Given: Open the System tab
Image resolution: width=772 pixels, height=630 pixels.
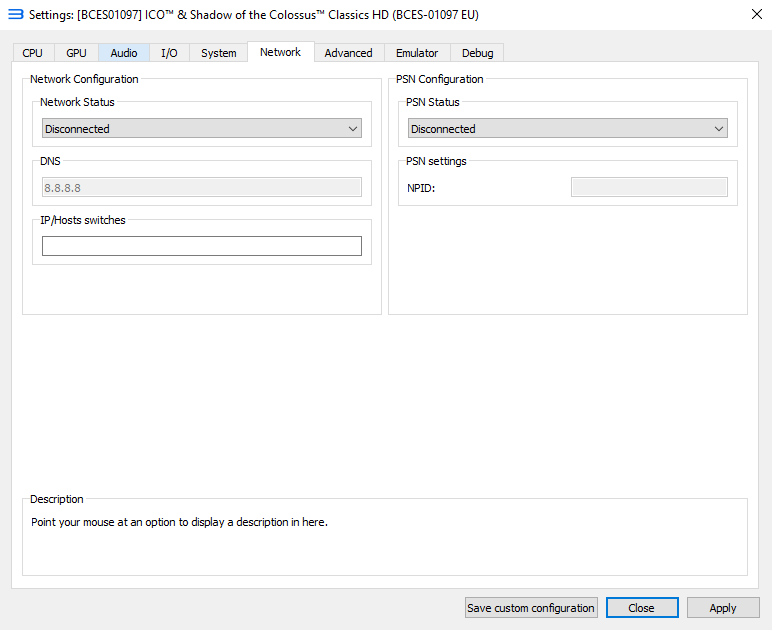Looking at the screenshot, I should 219,53.
